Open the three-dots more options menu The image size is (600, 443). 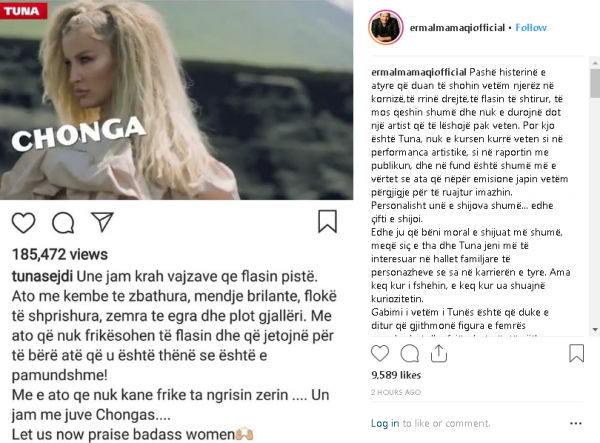coord(576,423)
